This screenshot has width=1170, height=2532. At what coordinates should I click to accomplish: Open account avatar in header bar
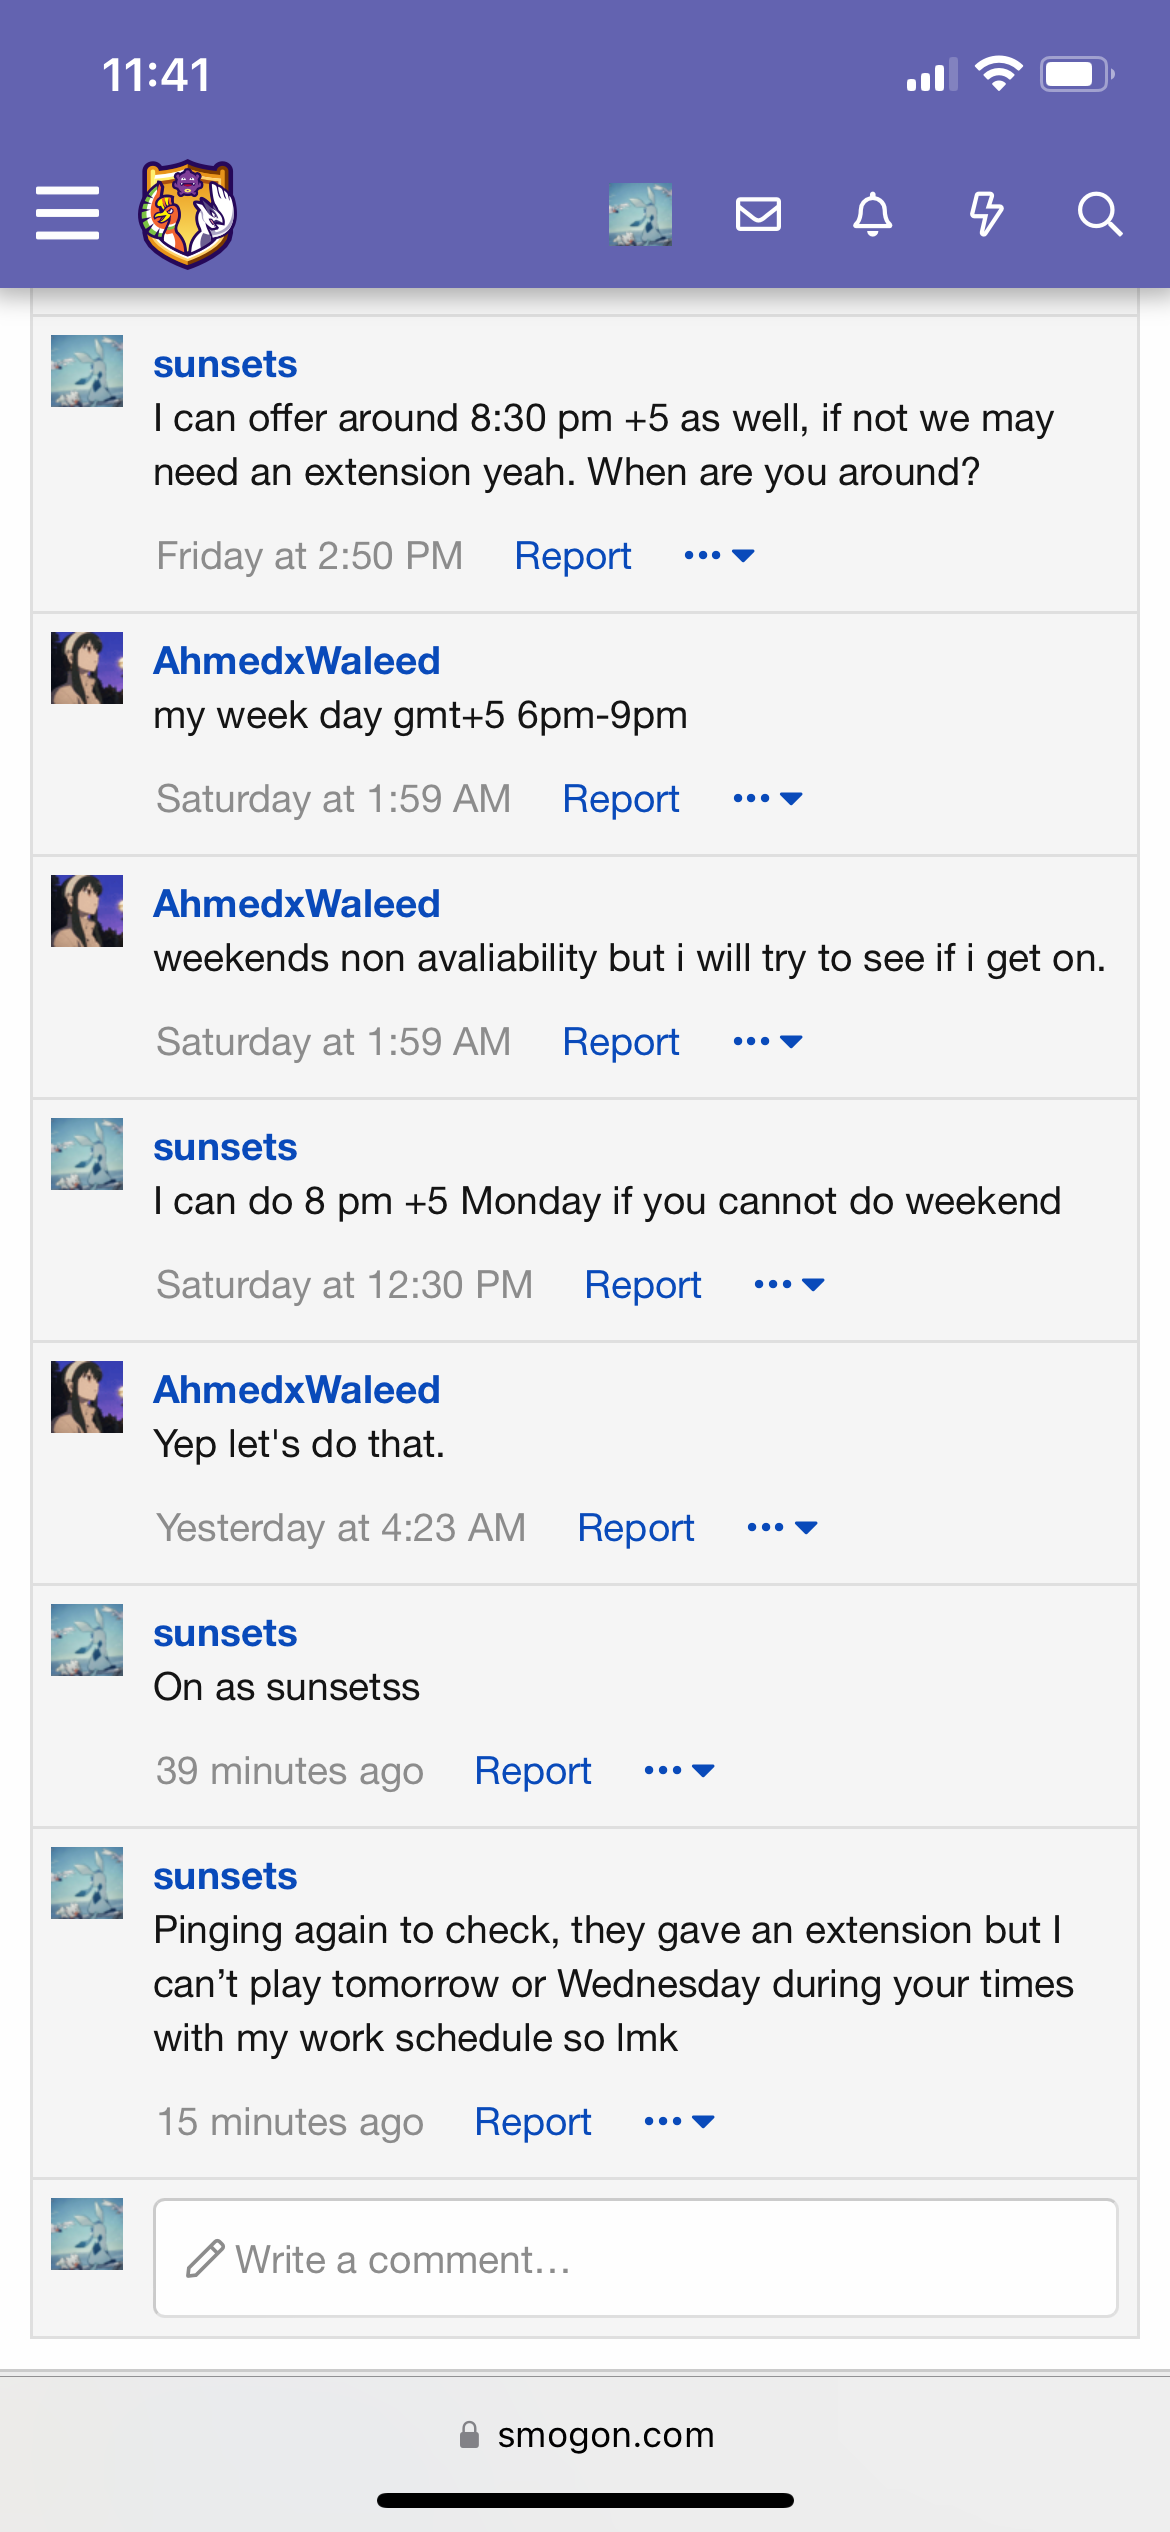640,214
